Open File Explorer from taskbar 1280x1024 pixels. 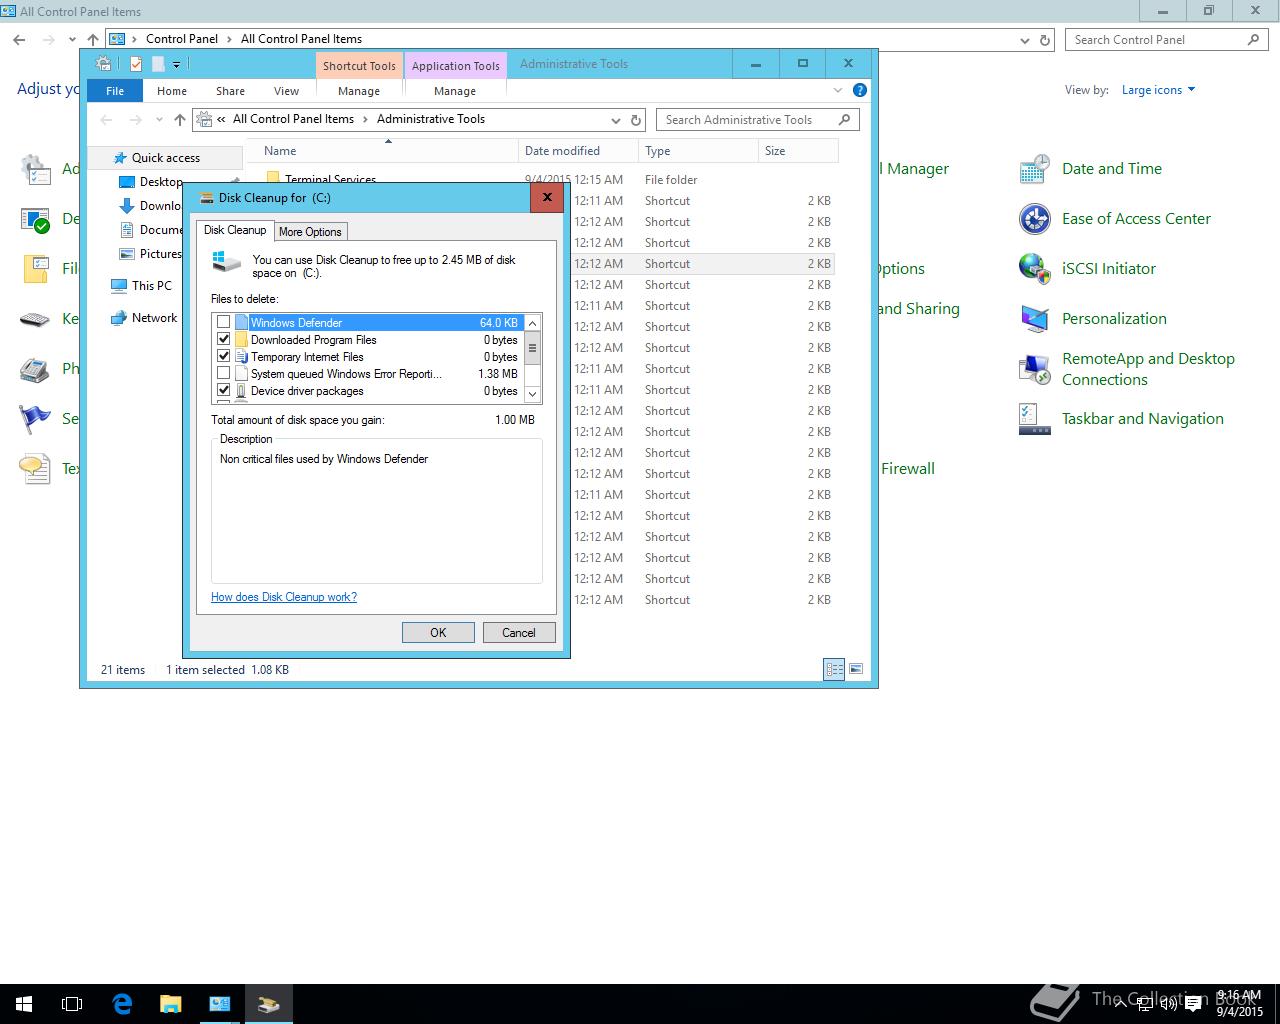coord(170,1004)
